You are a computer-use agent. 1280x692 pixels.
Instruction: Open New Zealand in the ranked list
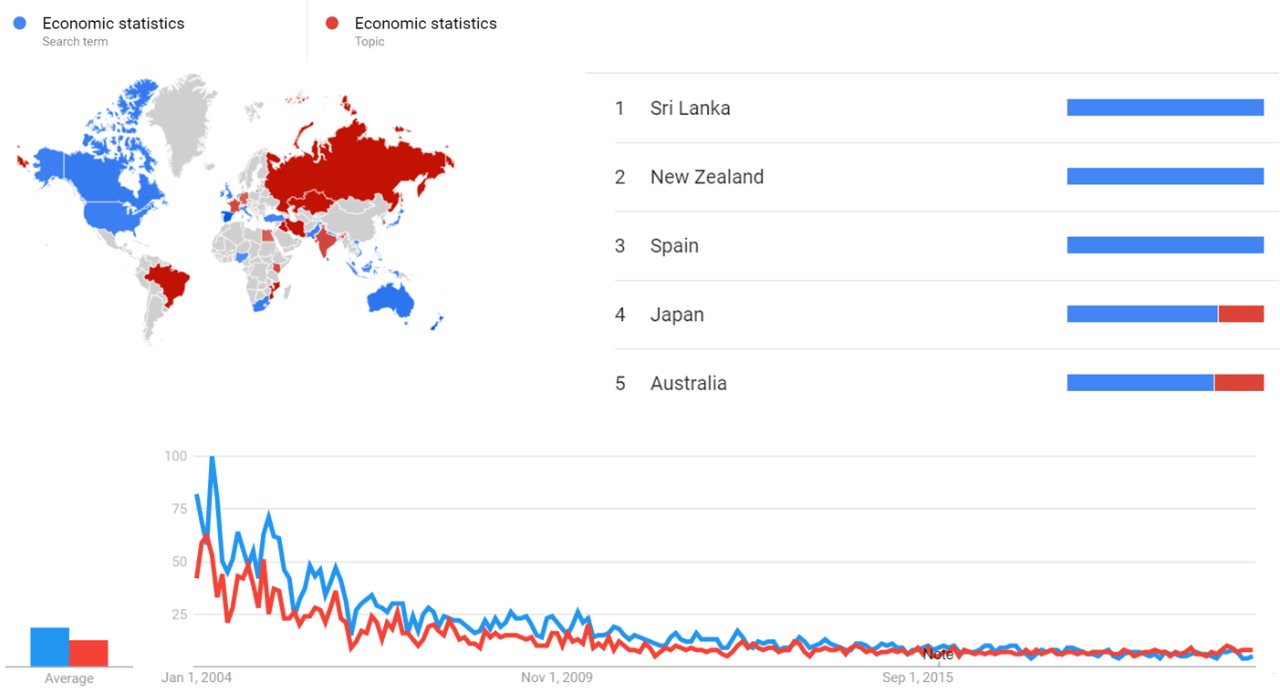tap(706, 177)
